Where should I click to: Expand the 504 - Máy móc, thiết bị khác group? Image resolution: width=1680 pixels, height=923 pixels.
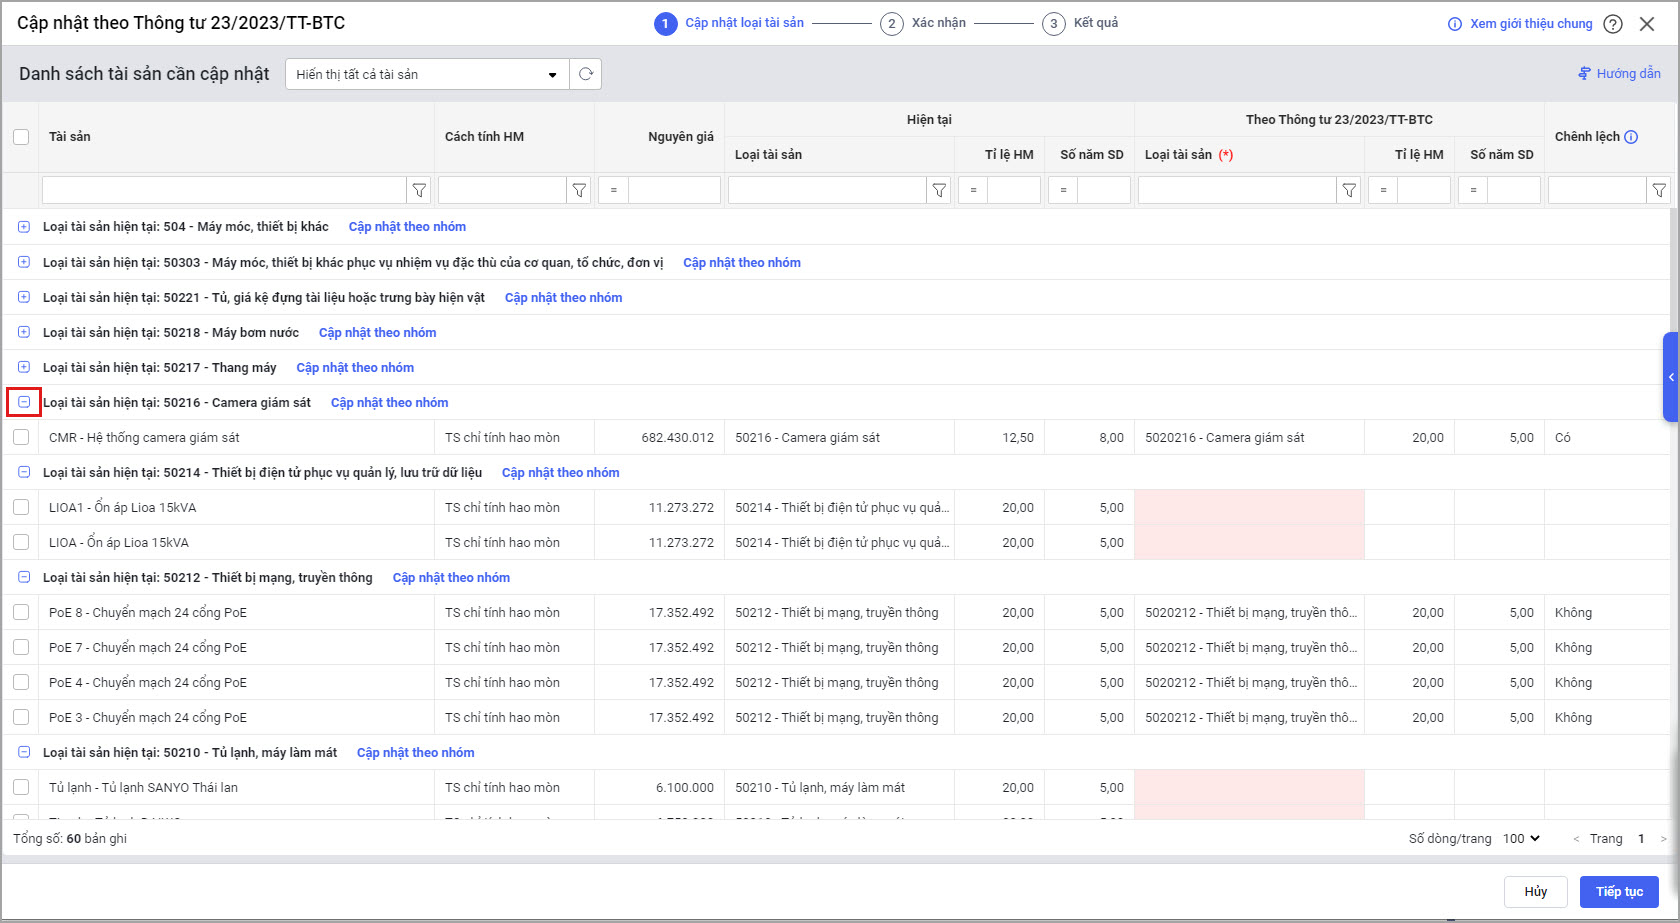[x=24, y=227]
